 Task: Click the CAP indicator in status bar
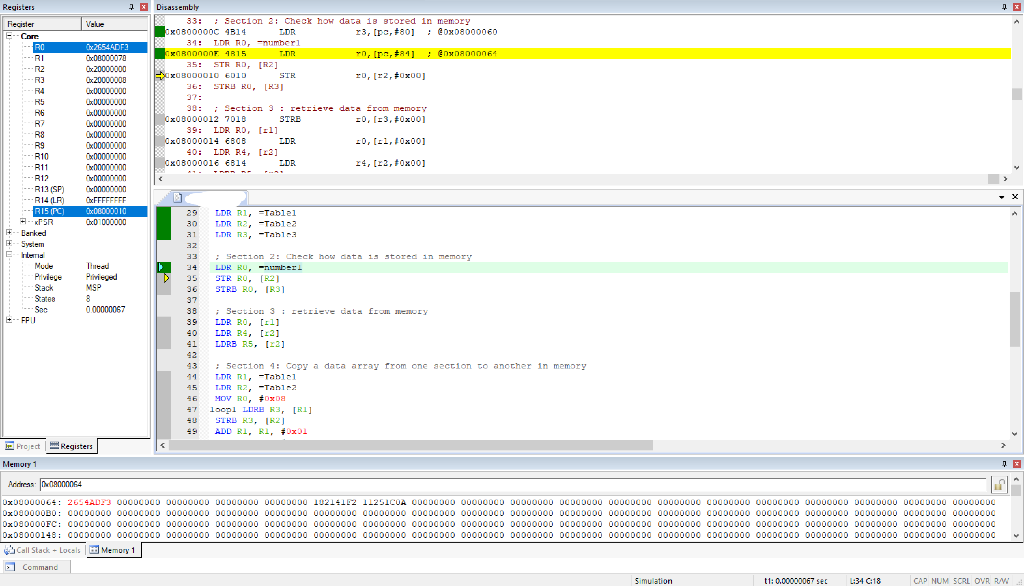[920, 581]
